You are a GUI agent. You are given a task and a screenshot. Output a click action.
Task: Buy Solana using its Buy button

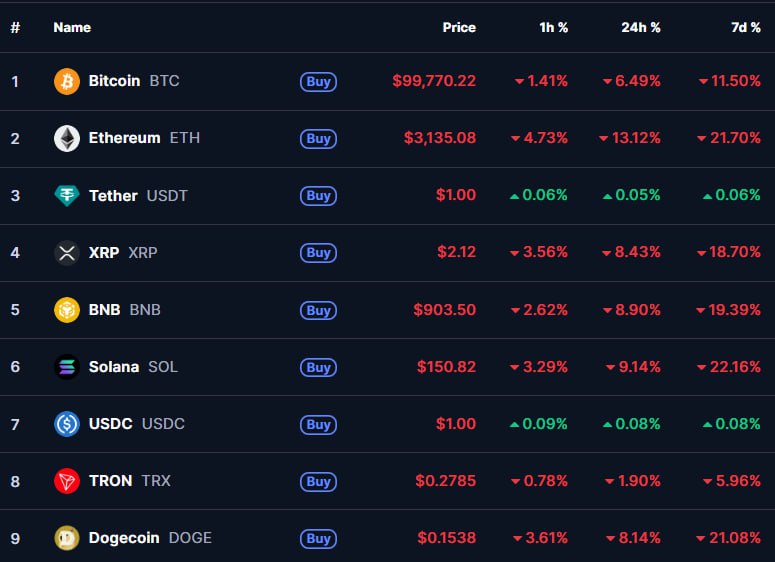[x=318, y=367]
